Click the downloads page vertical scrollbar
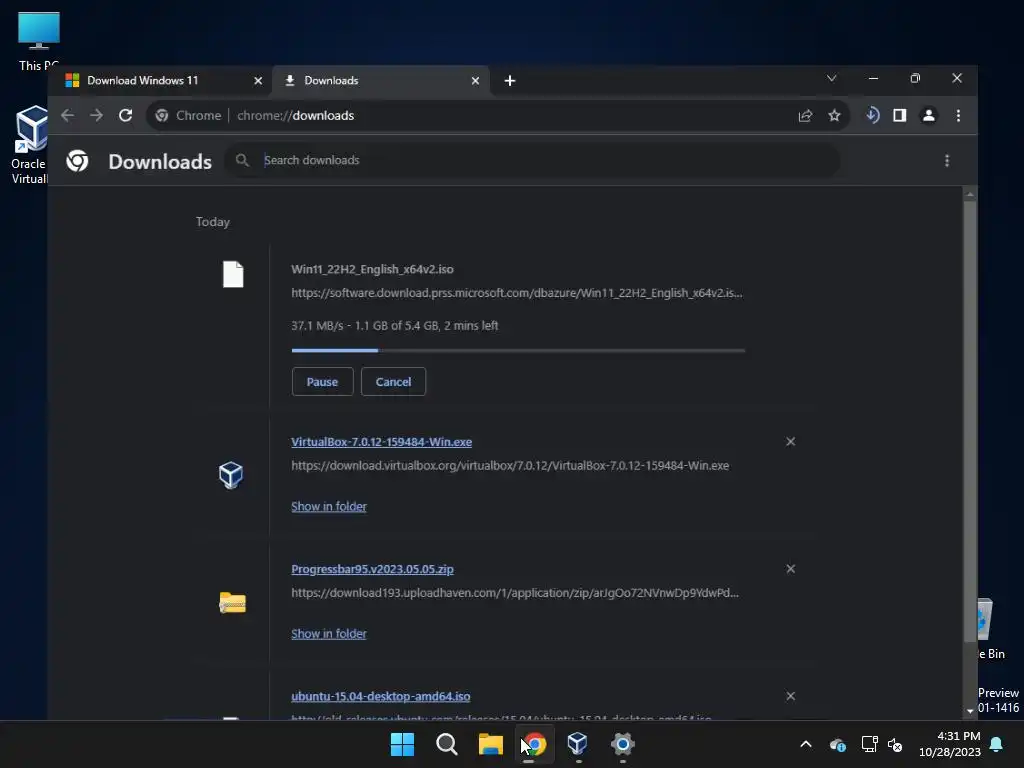This screenshot has width=1024, height=768. click(970, 421)
